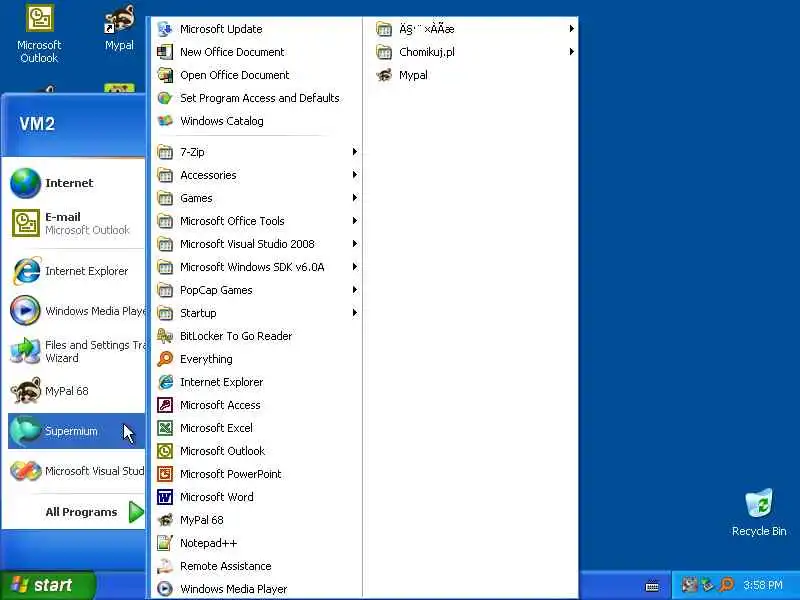
Task: Click the highlighted Supermium entry
Action: click(77, 431)
